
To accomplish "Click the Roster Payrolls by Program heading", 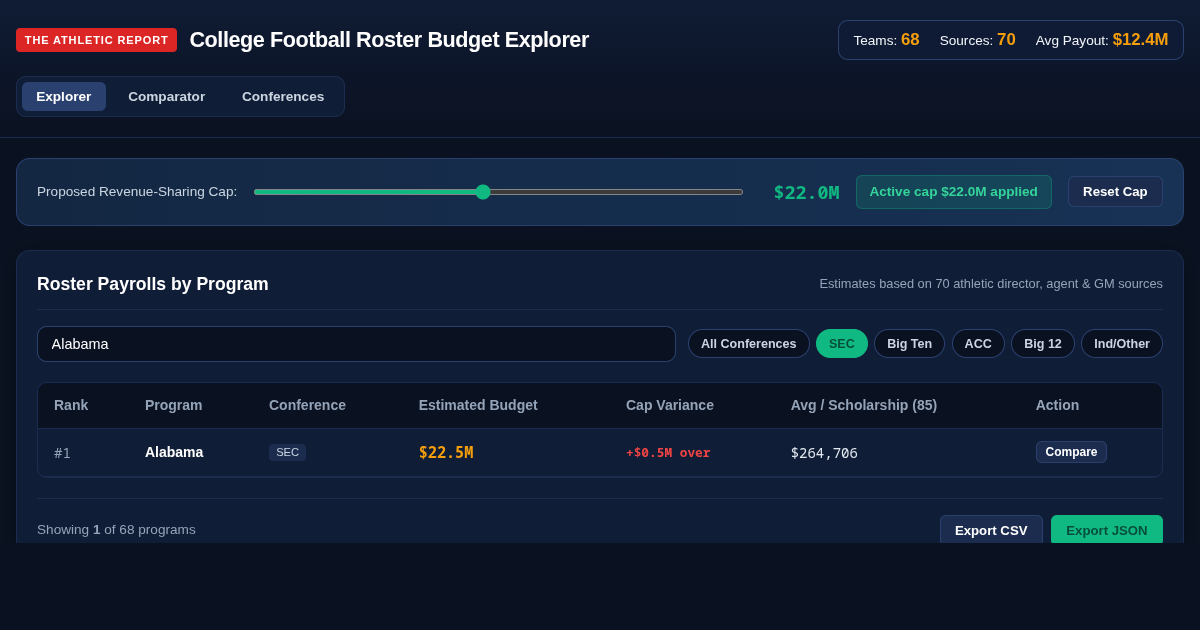I will 153,284.
